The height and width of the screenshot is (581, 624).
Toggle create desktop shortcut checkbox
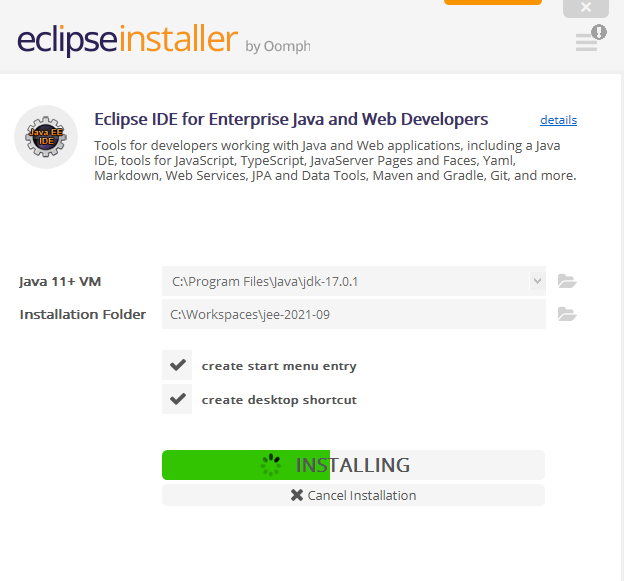tap(177, 399)
